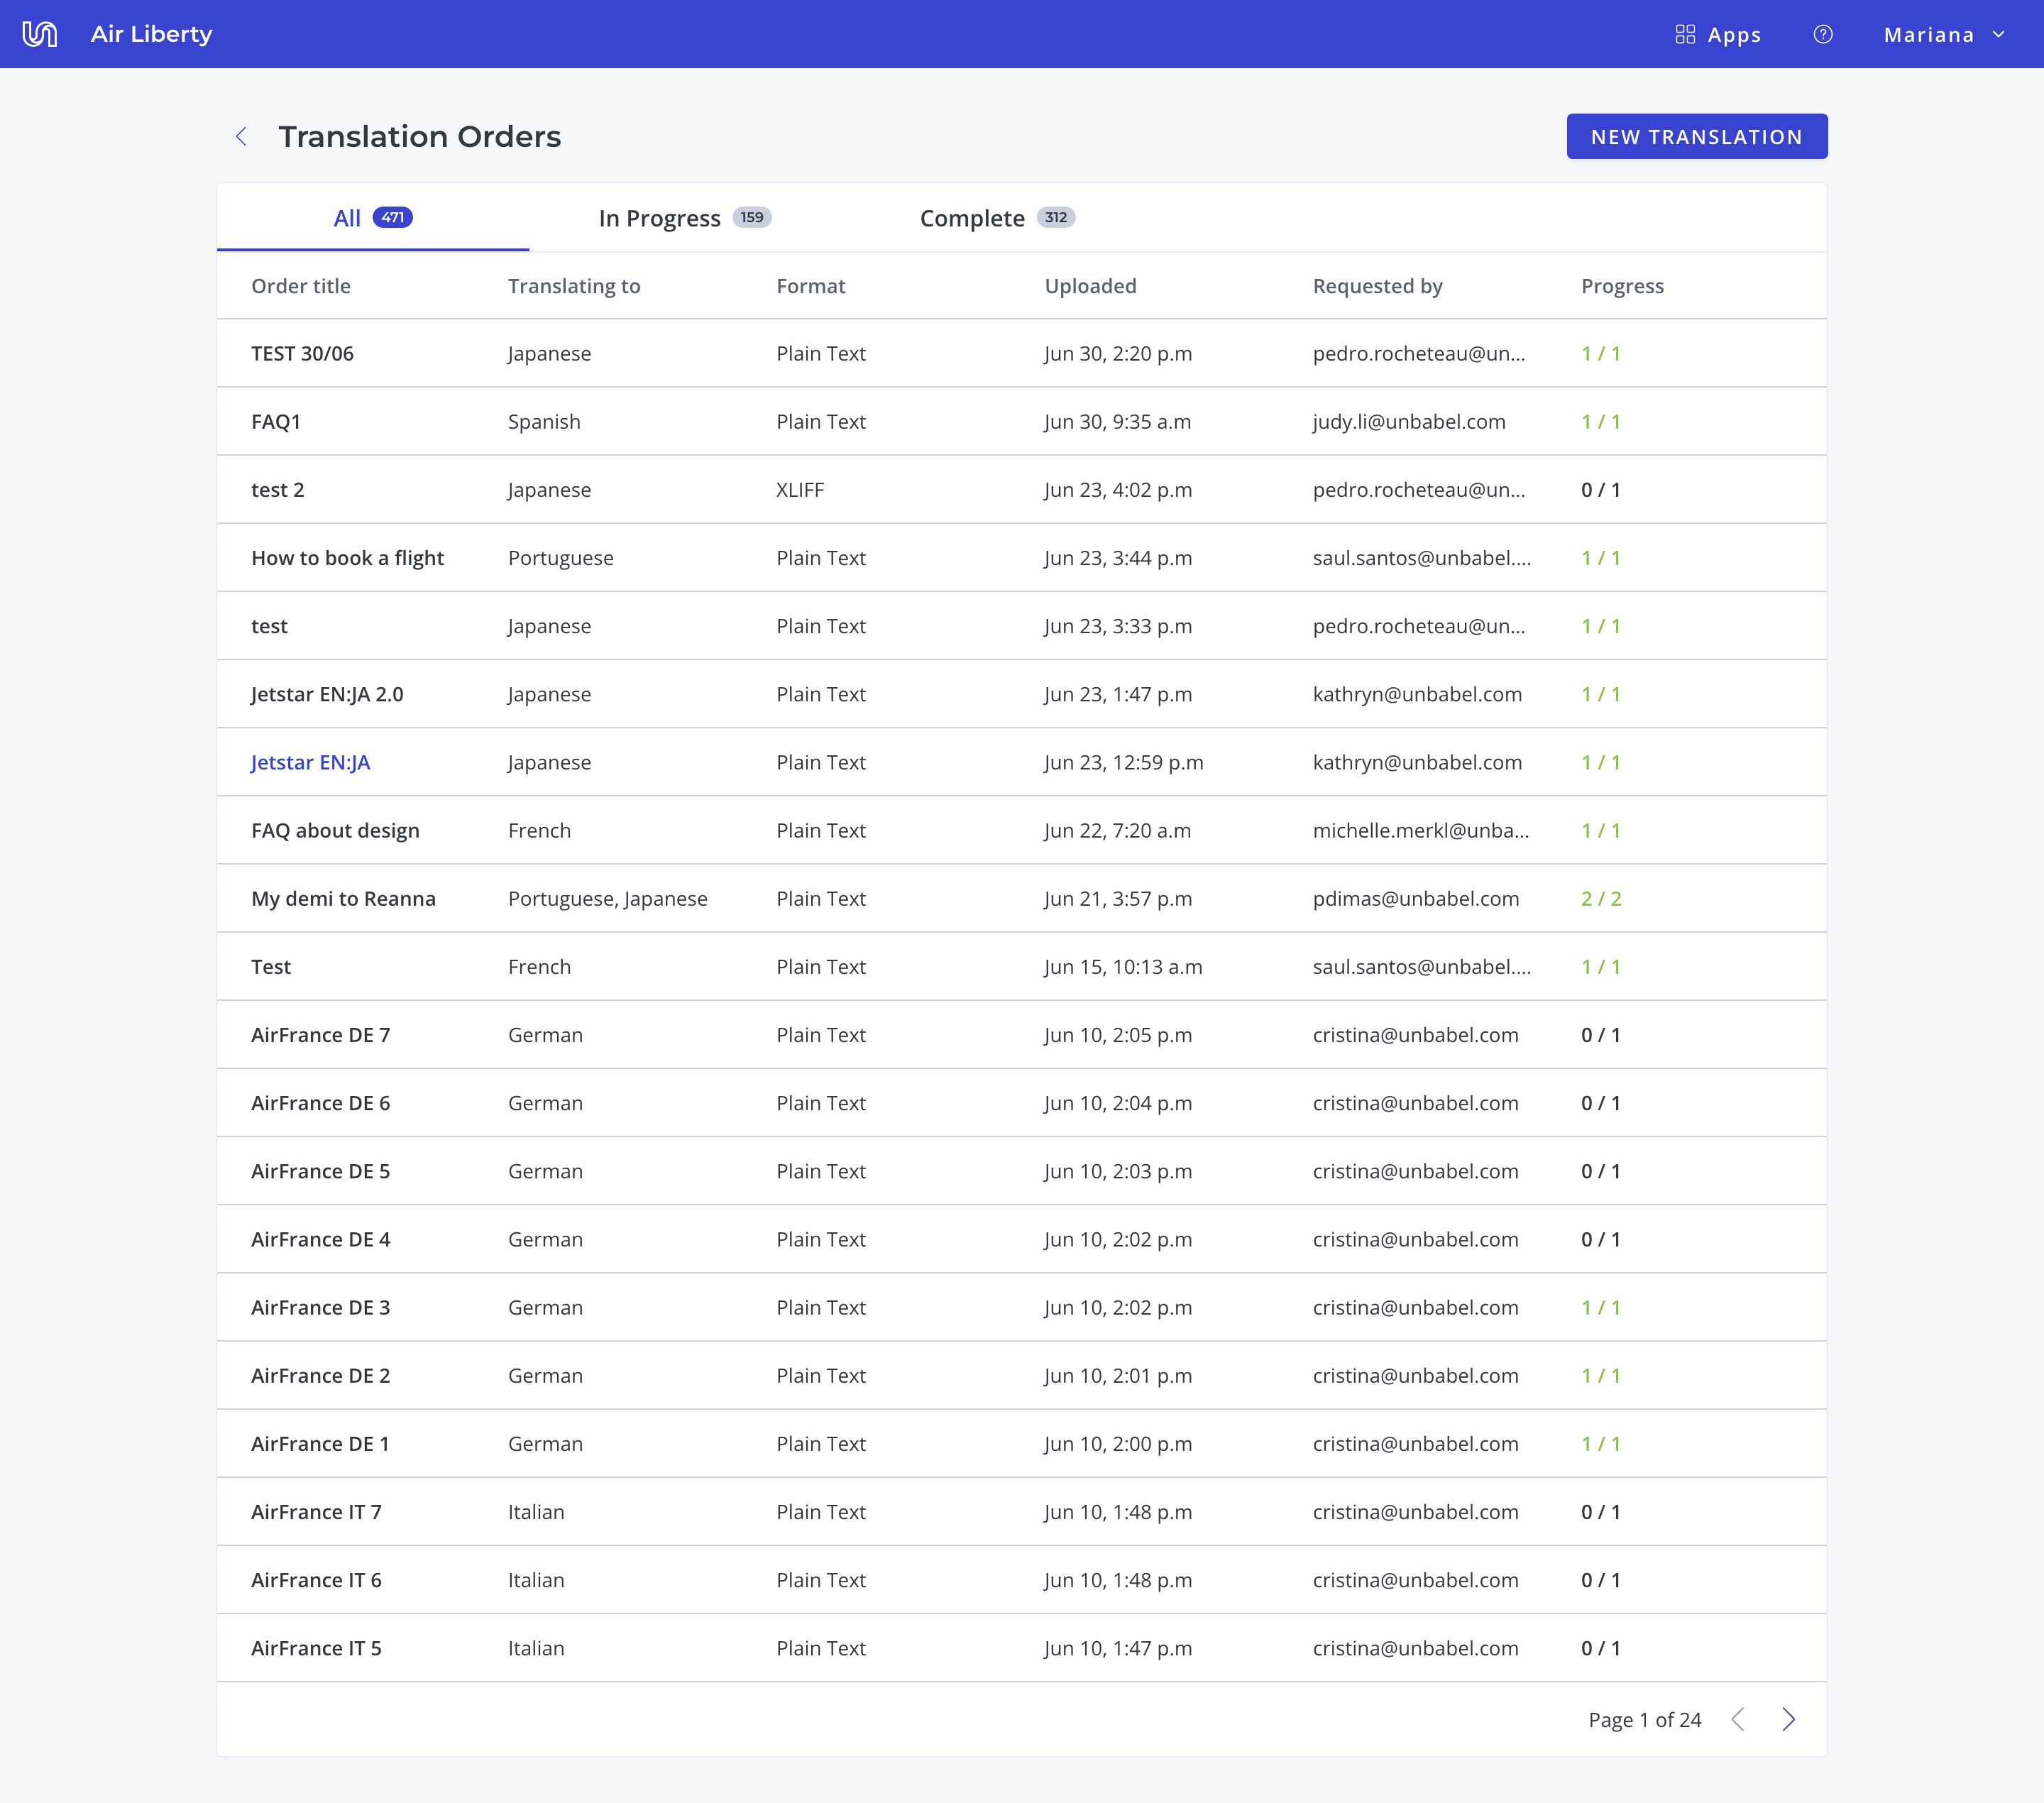
Task: Click the Order title column header
Action: tap(301, 285)
